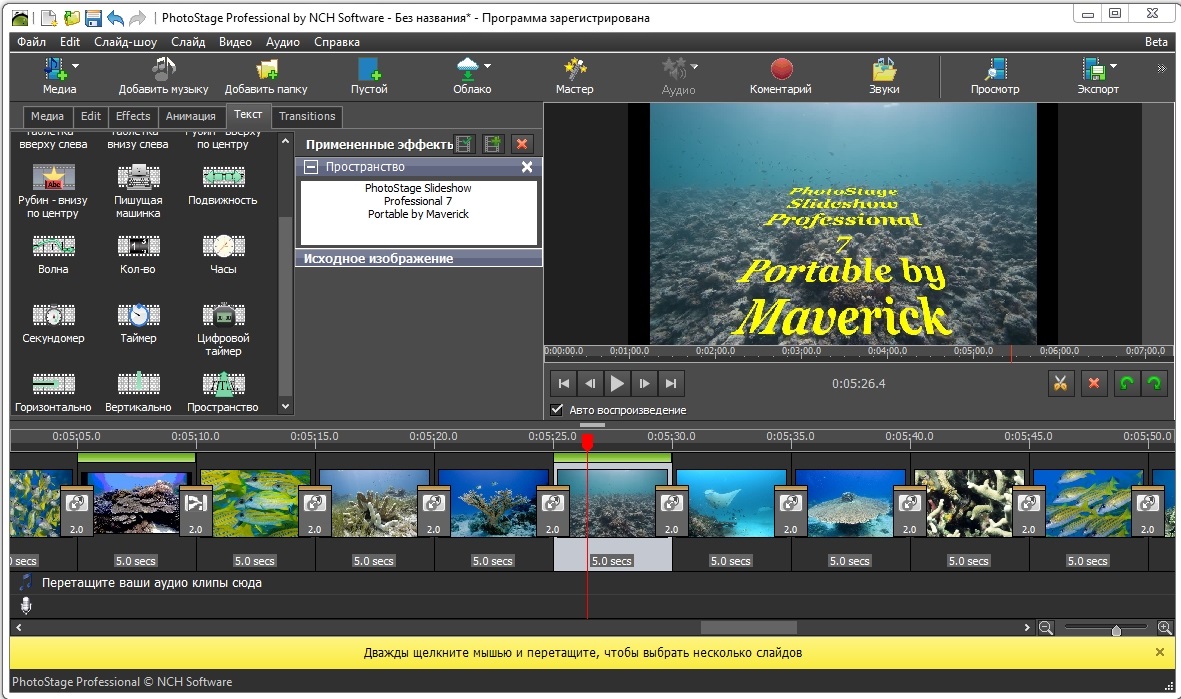The image size is (1181, 699).
Task: Switch to the Transitions tab
Action: (307, 116)
